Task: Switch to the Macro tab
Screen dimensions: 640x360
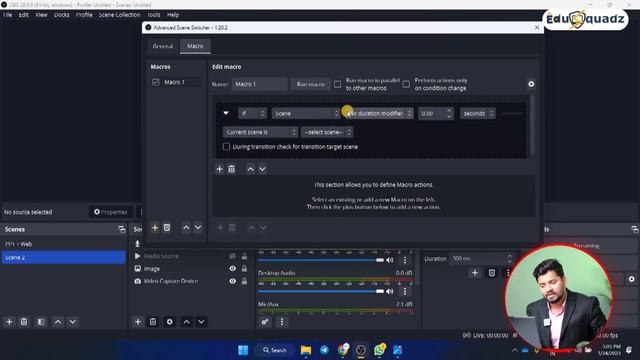Action: (x=195, y=46)
